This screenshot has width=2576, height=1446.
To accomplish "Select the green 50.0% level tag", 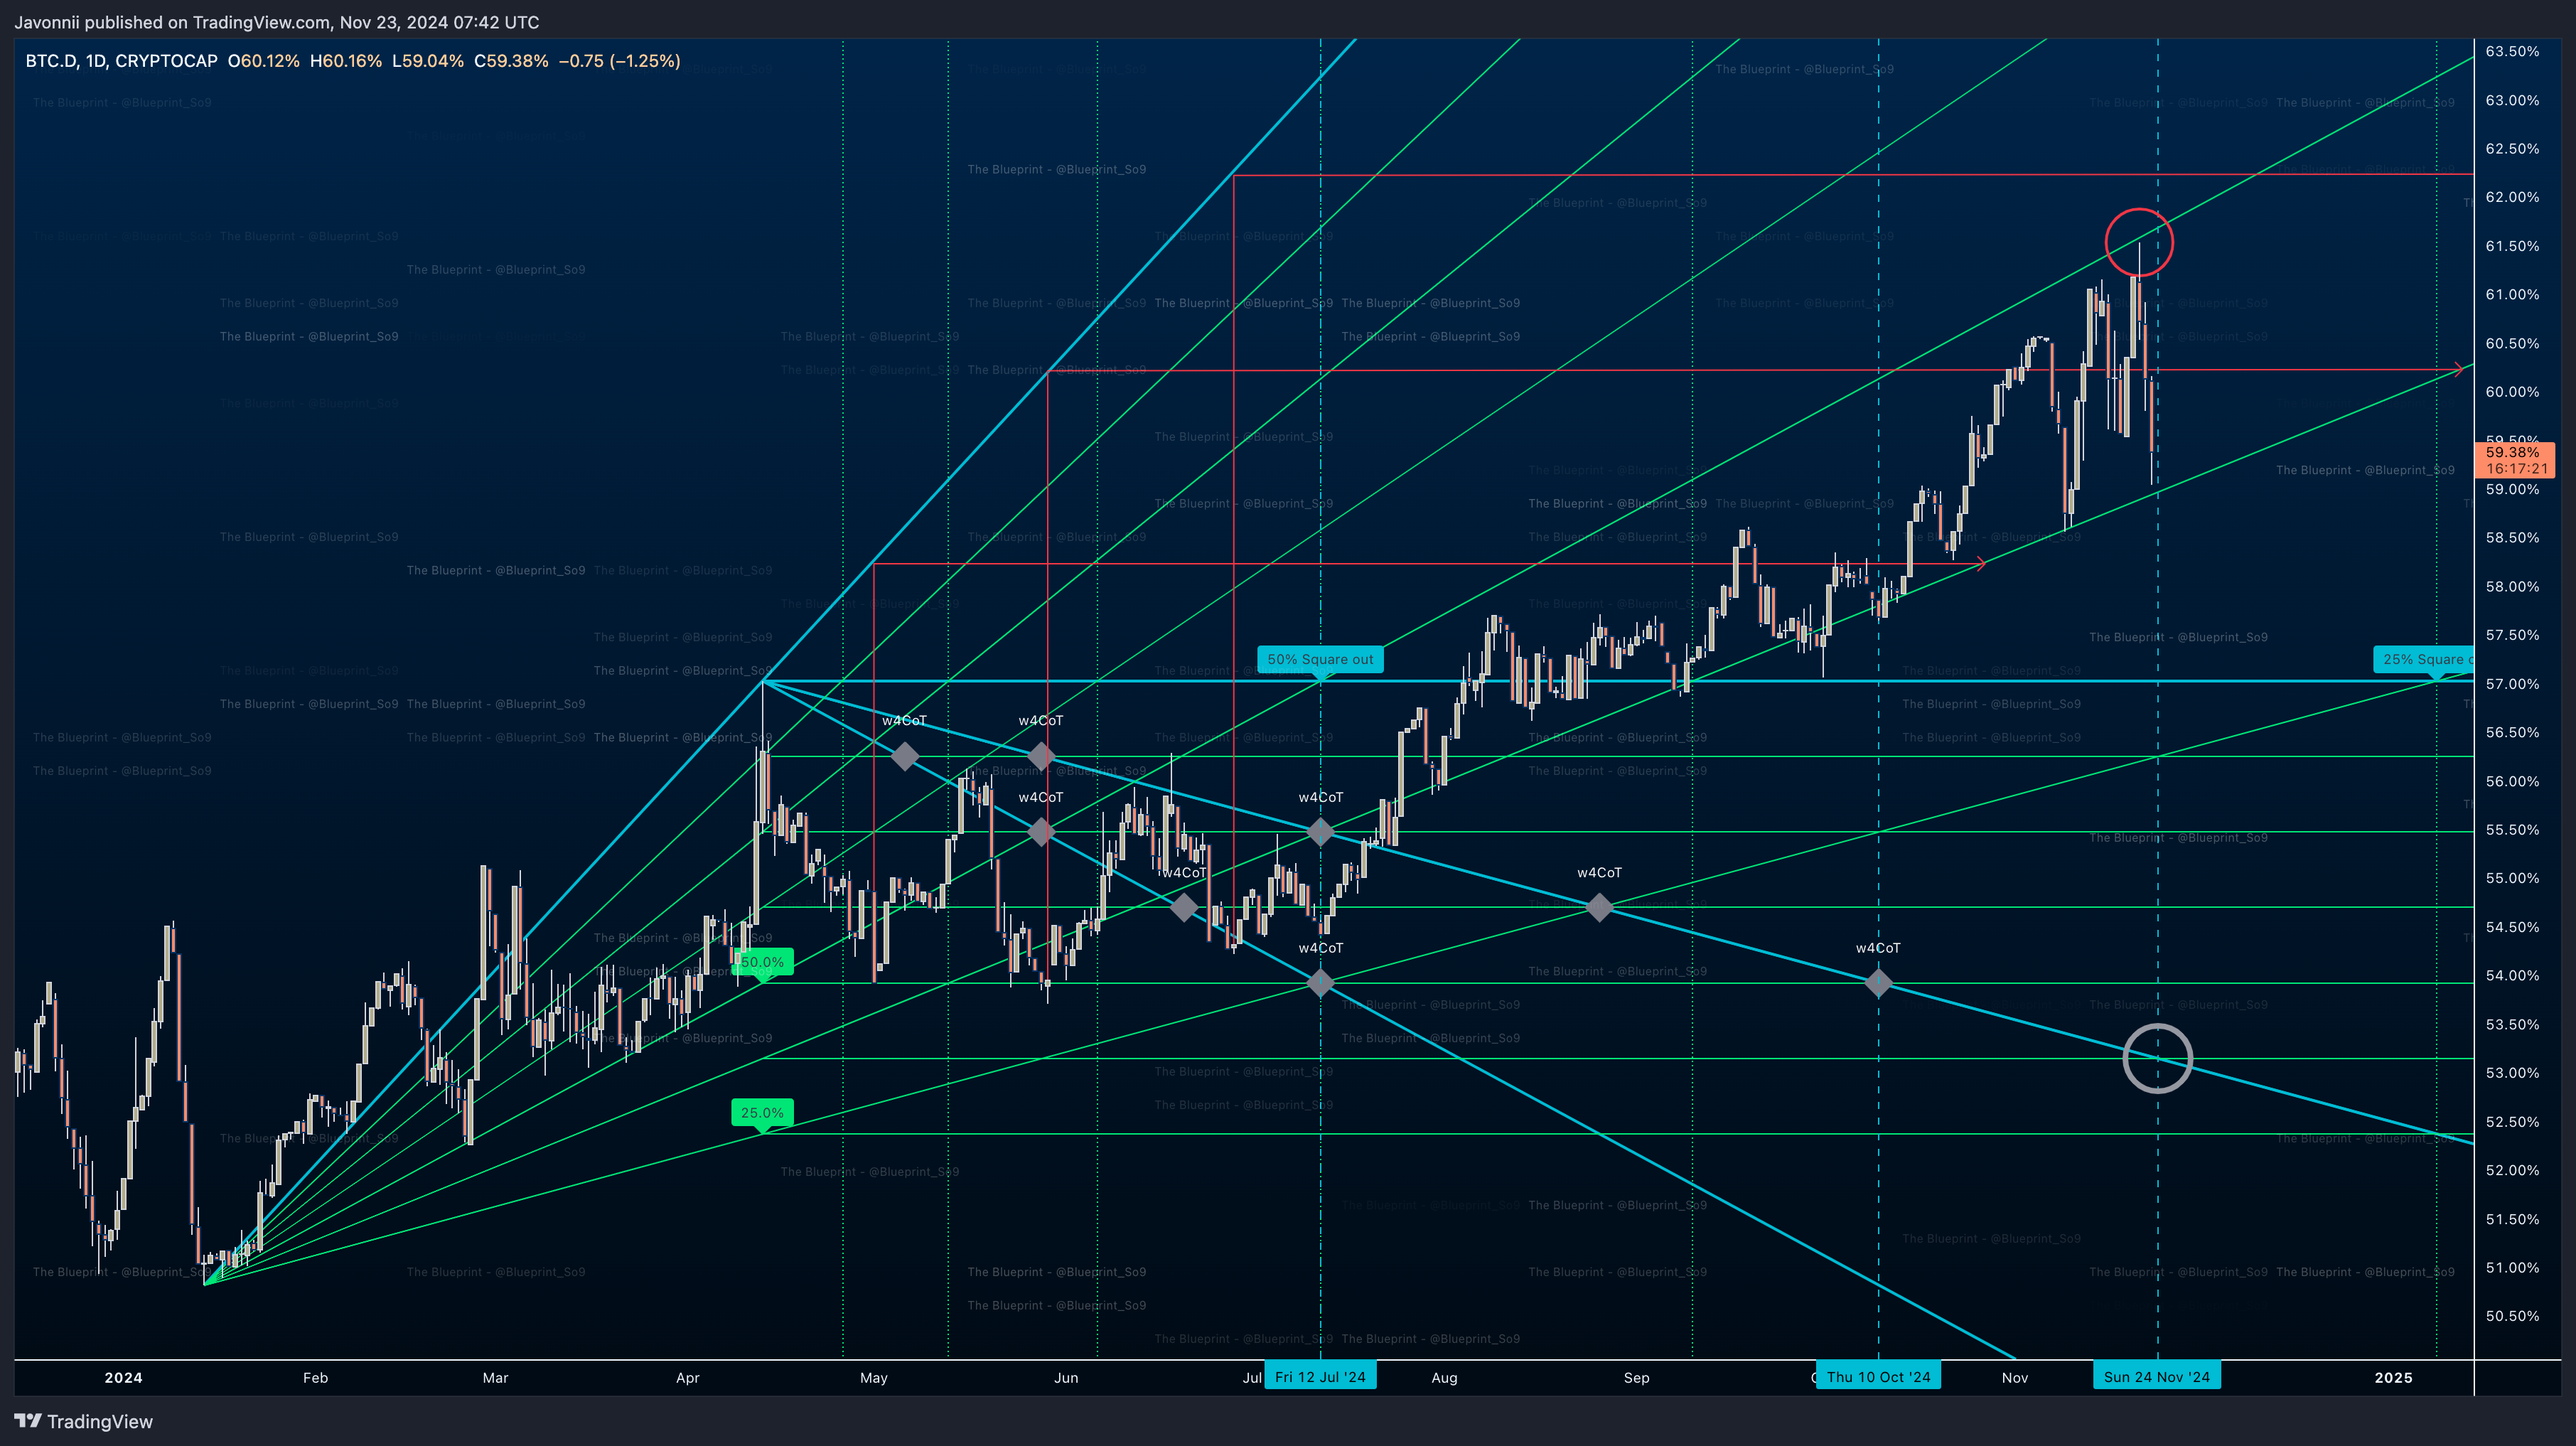I will pyautogui.click(x=762, y=962).
